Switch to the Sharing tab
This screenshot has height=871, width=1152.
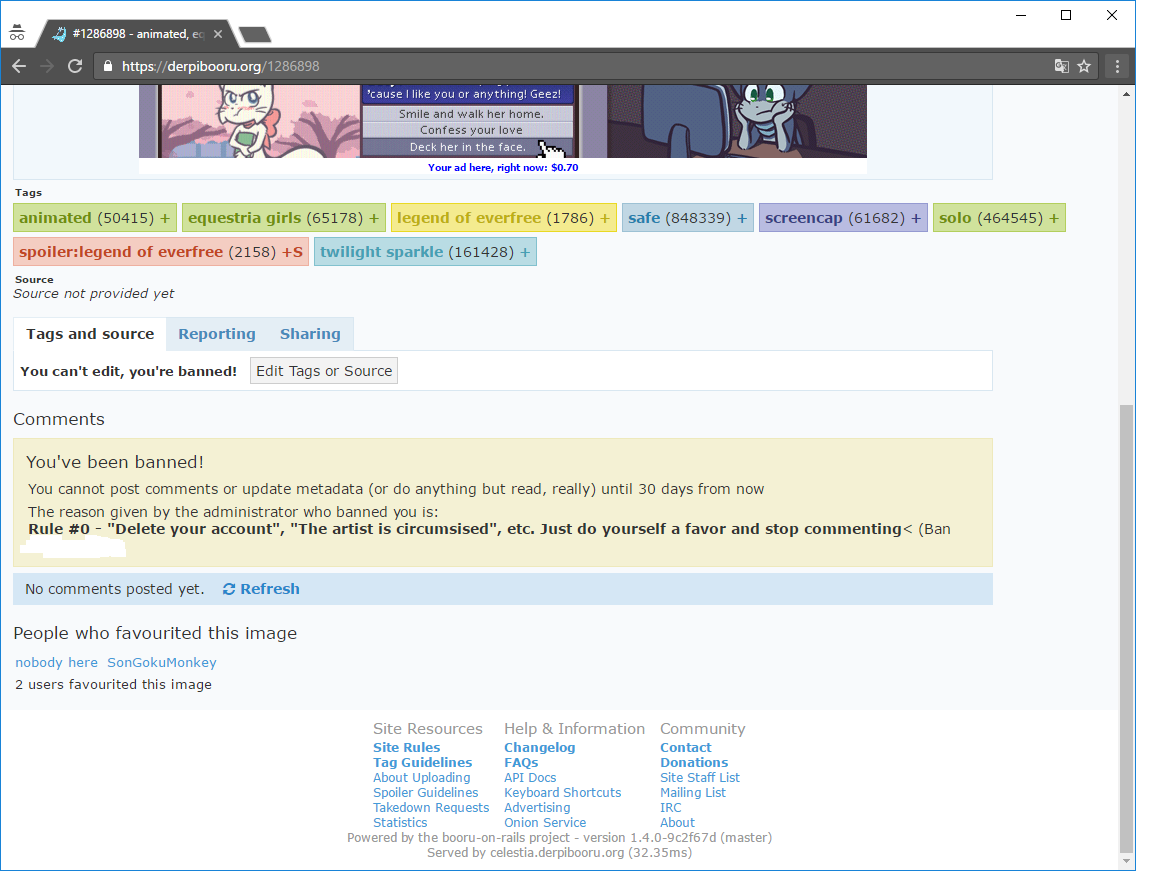coord(310,334)
